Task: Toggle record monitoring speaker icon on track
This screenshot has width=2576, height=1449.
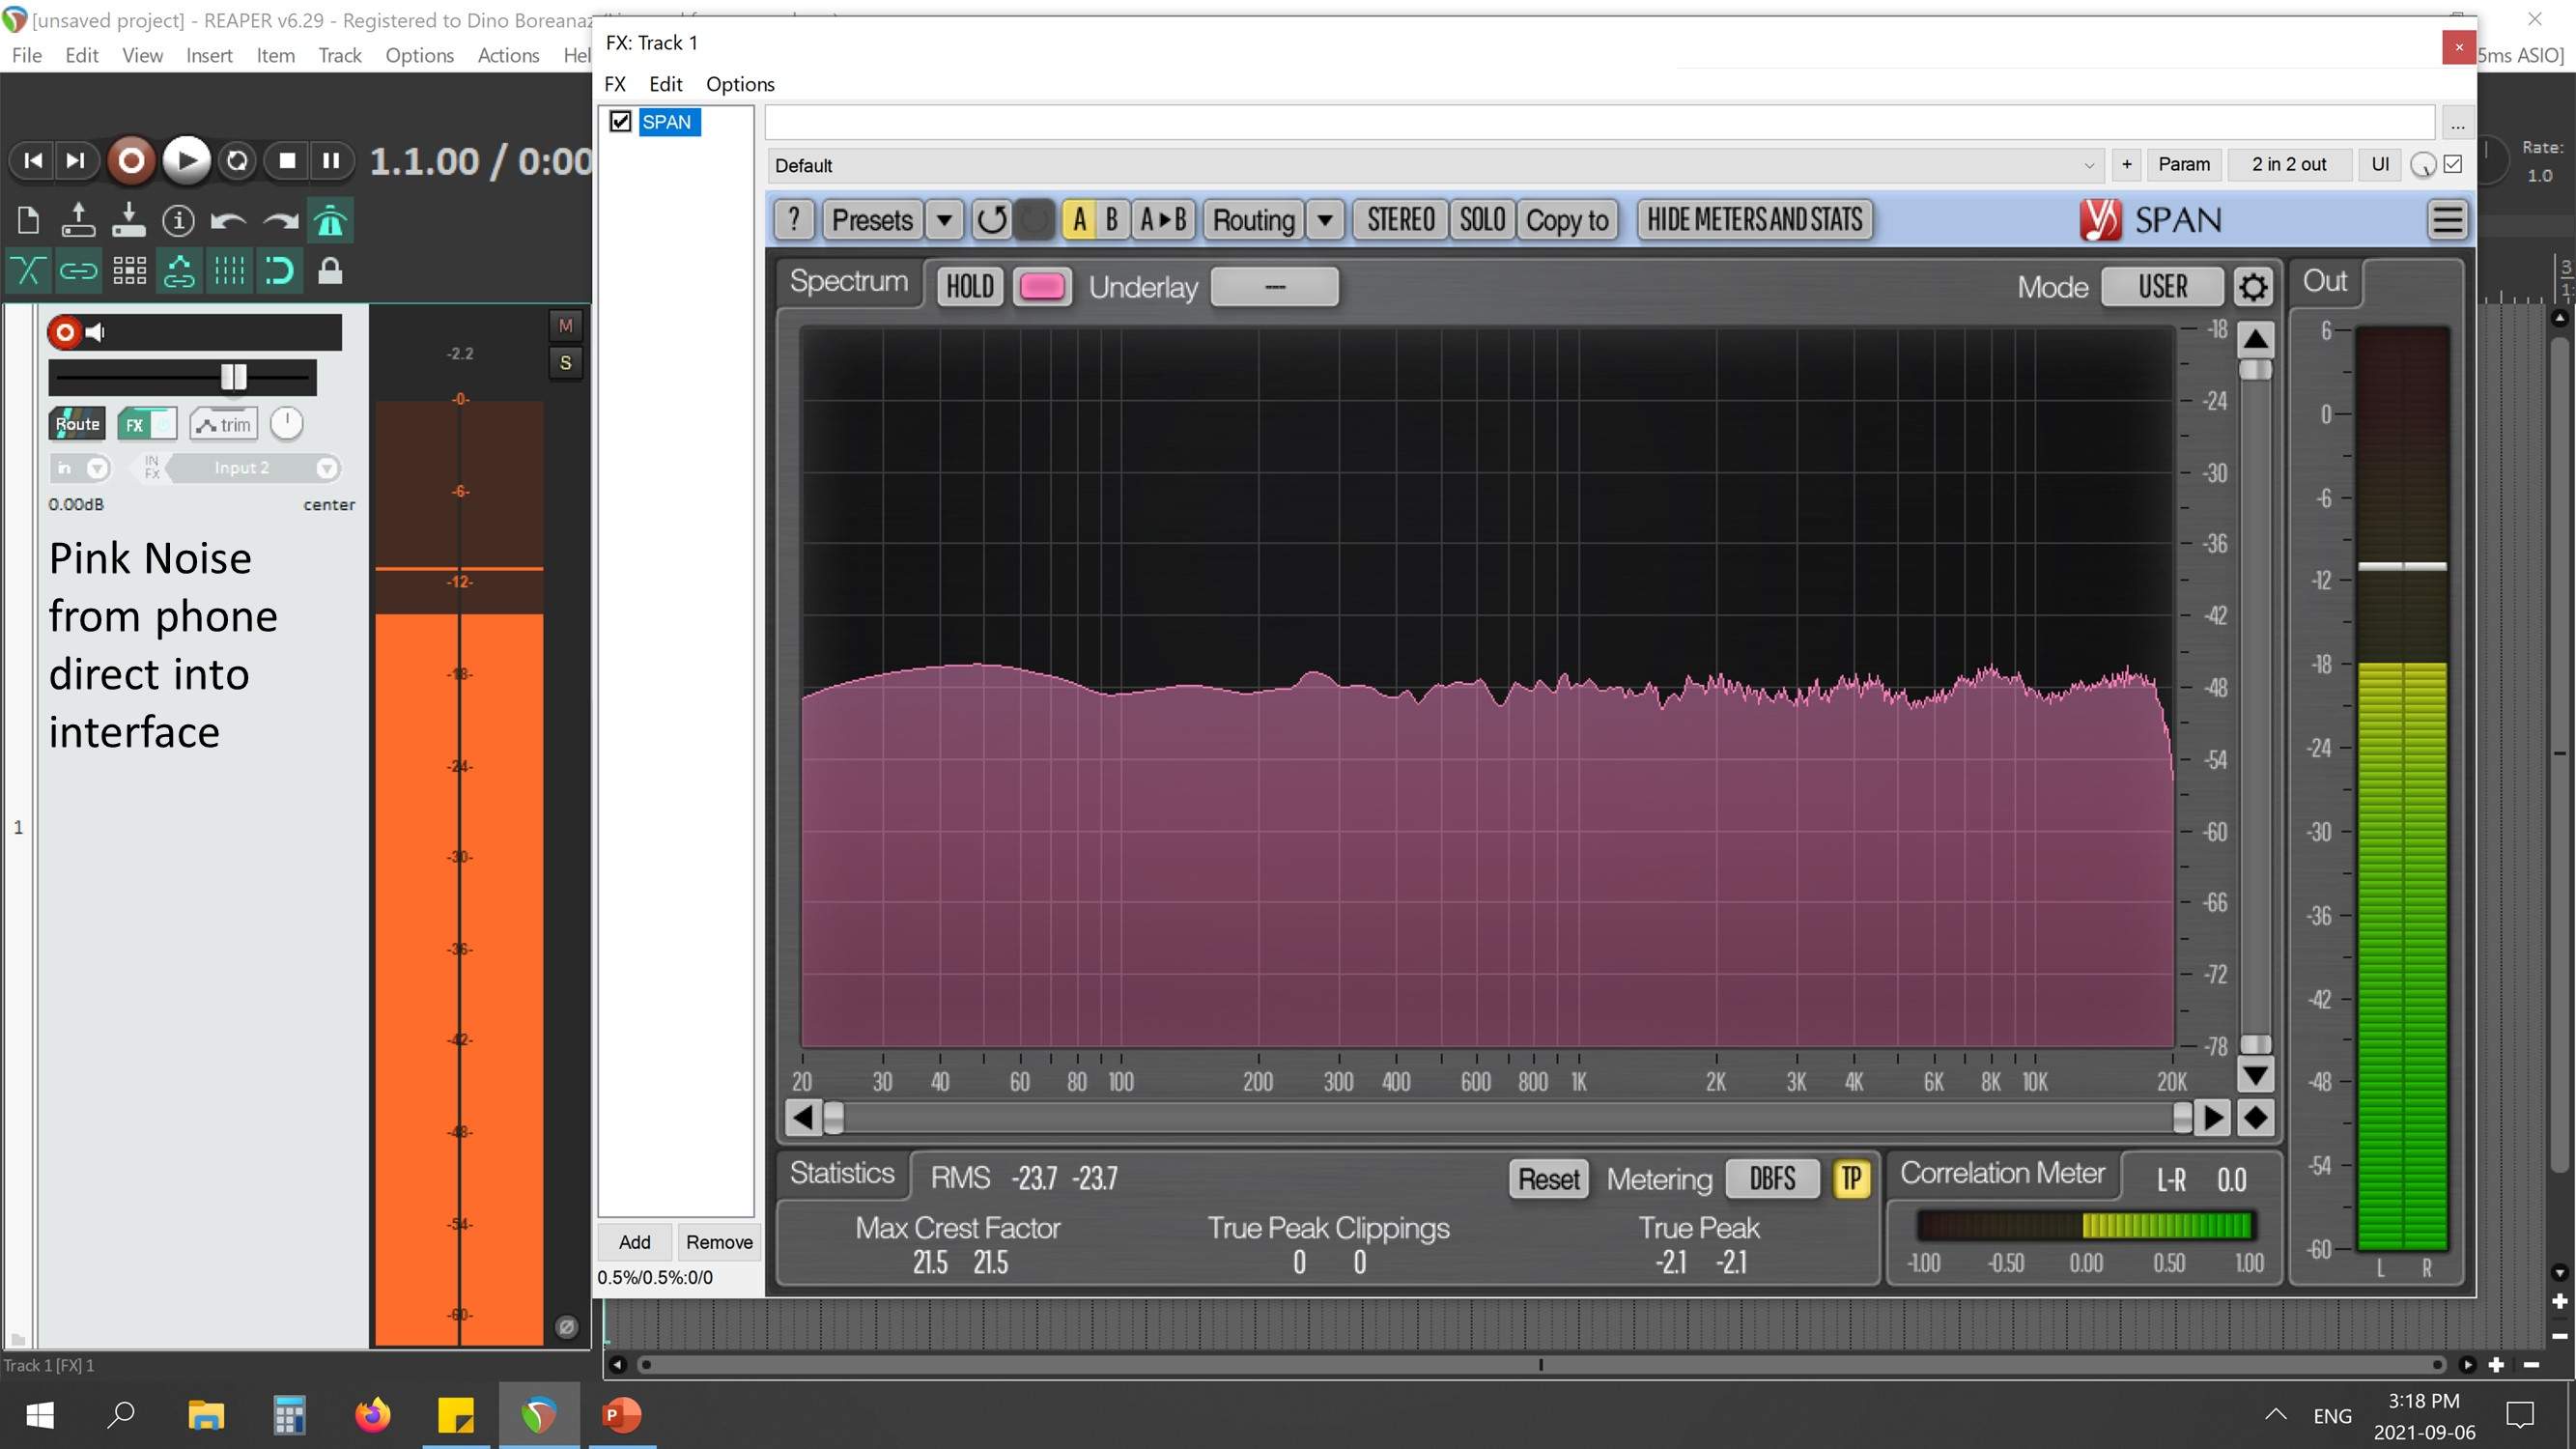Action: 95,332
